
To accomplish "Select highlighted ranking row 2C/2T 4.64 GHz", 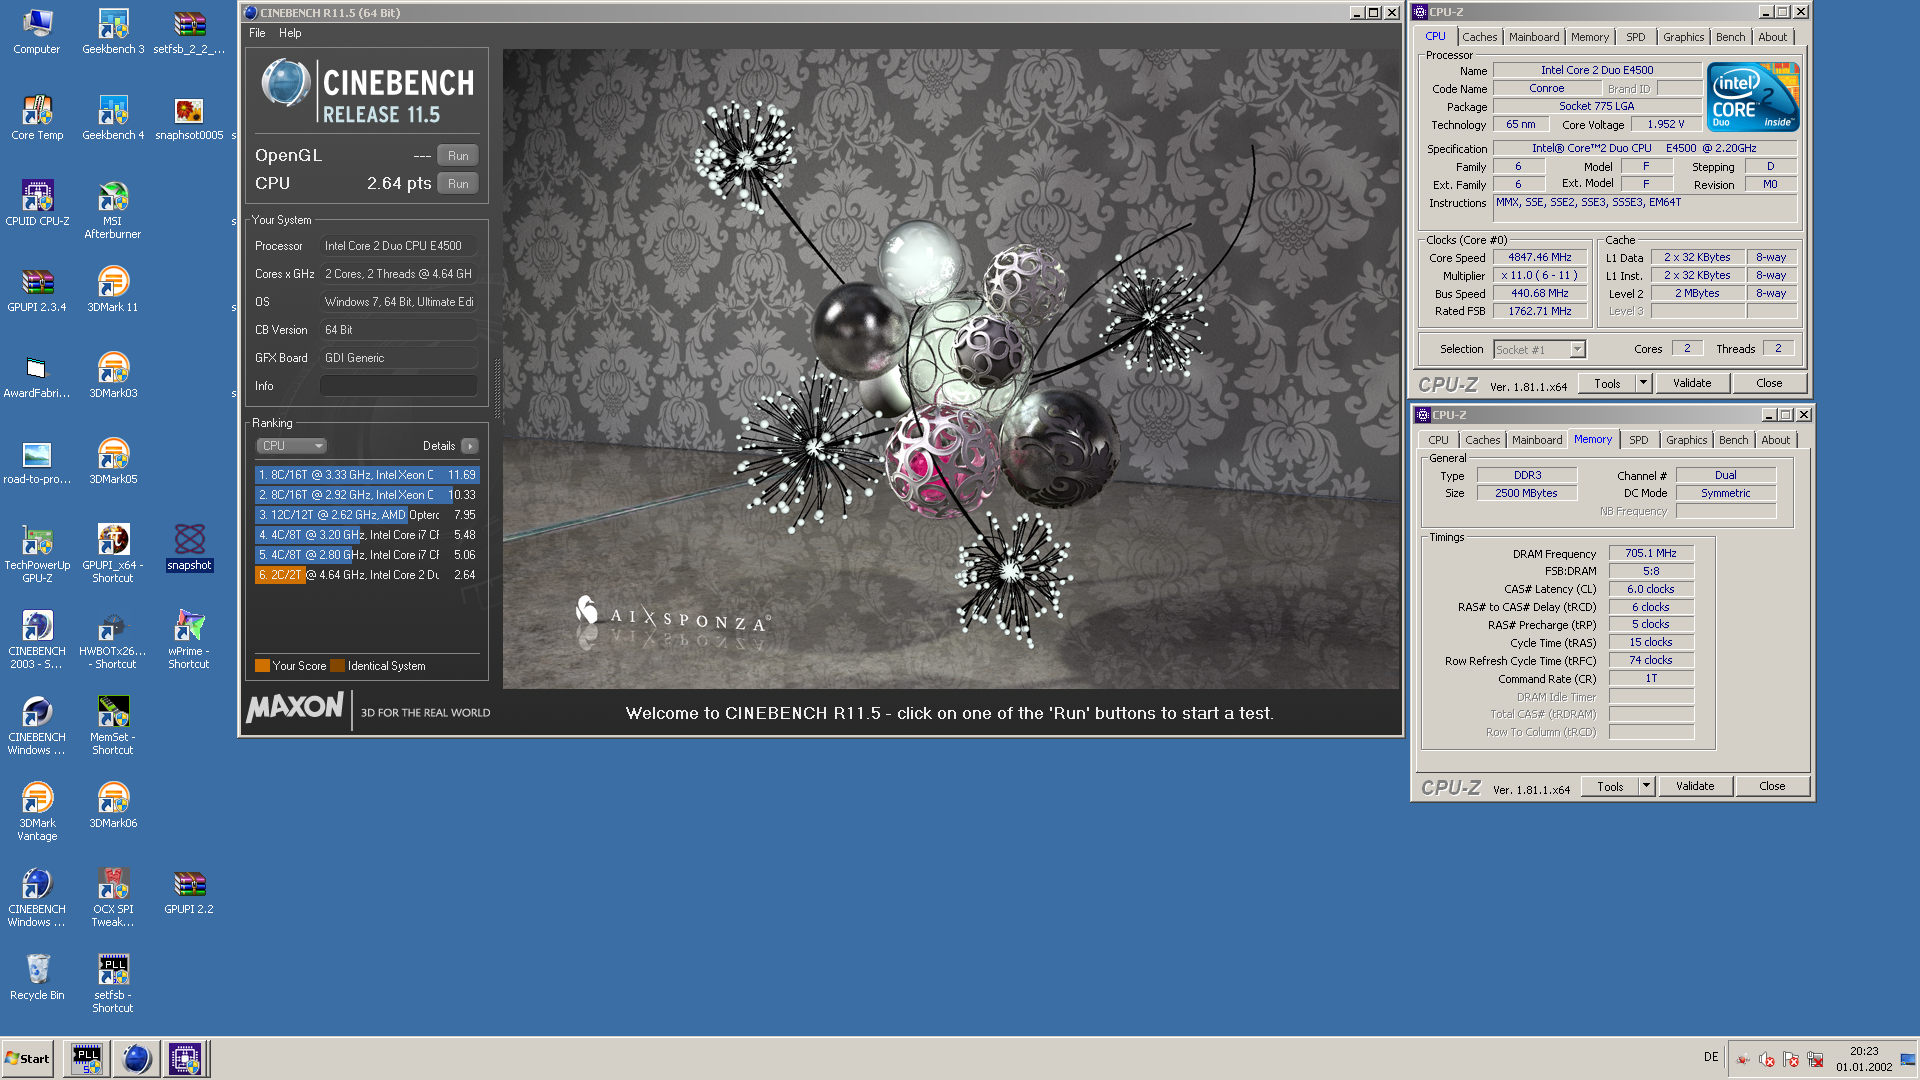I will click(367, 575).
